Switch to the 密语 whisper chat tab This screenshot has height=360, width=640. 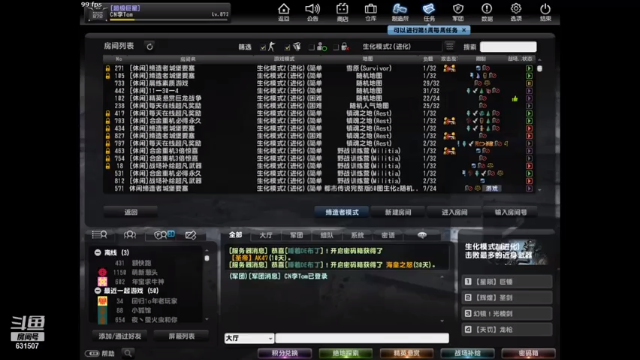388,235
